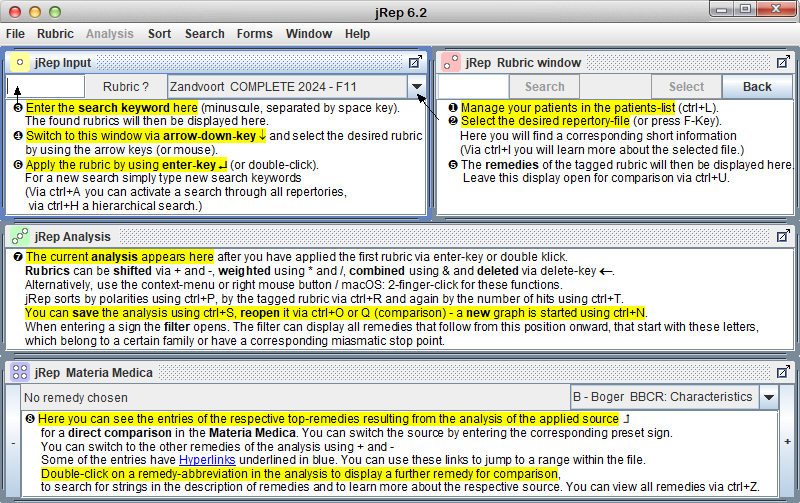Switch to next remedy with plus button
Image resolution: width=800 pixels, height=503 pixels.
click(x=789, y=441)
